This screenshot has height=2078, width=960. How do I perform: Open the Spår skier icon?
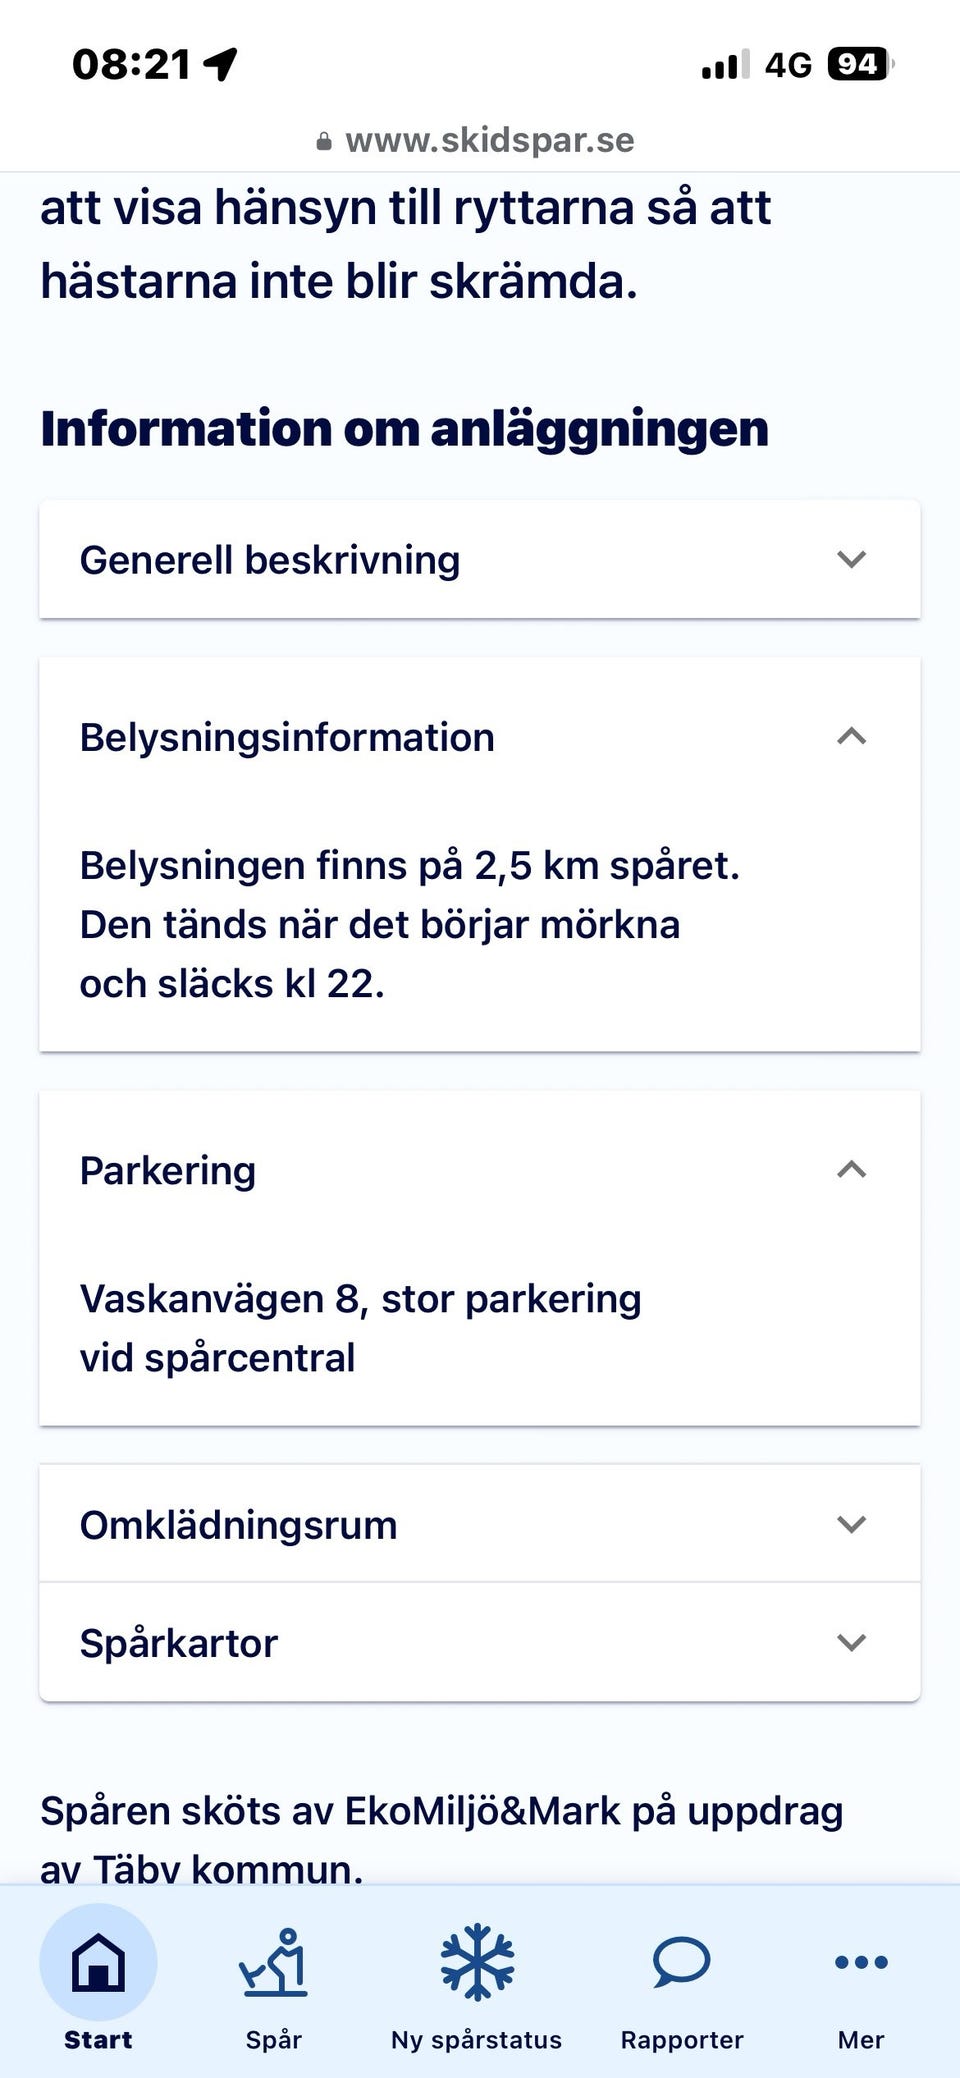[x=274, y=1961]
